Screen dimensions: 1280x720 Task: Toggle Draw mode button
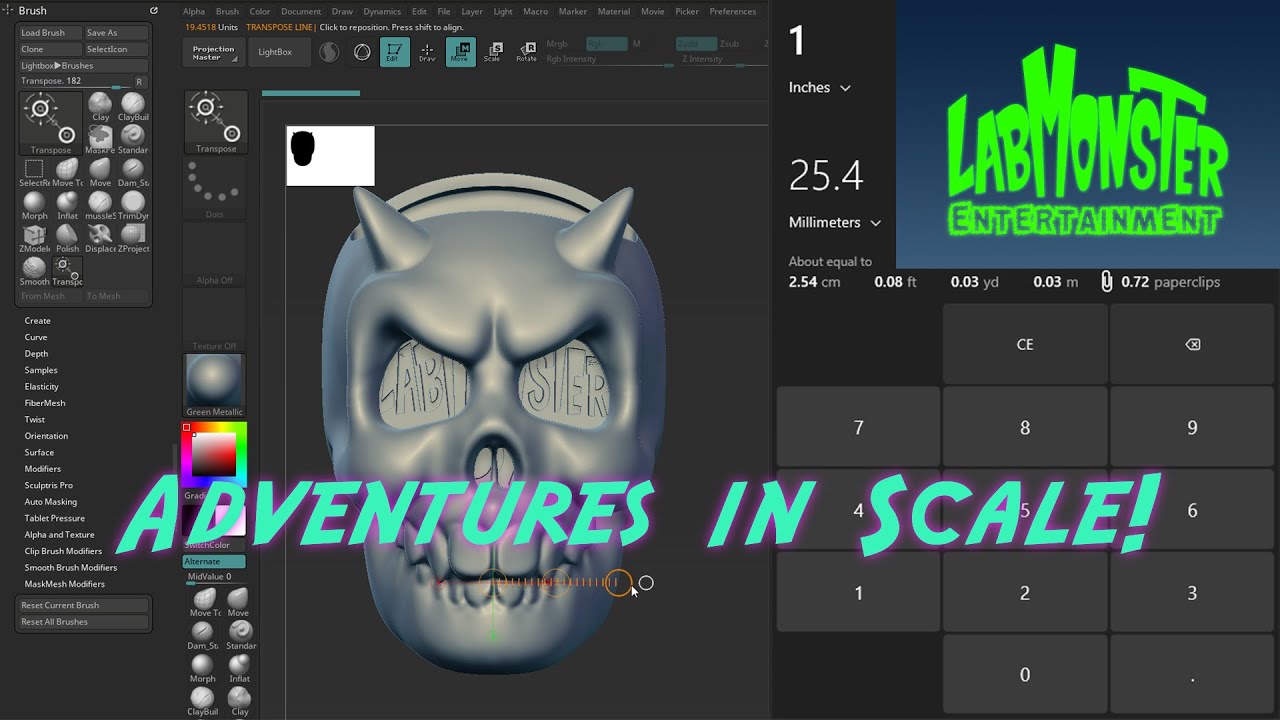click(x=427, y=53)
